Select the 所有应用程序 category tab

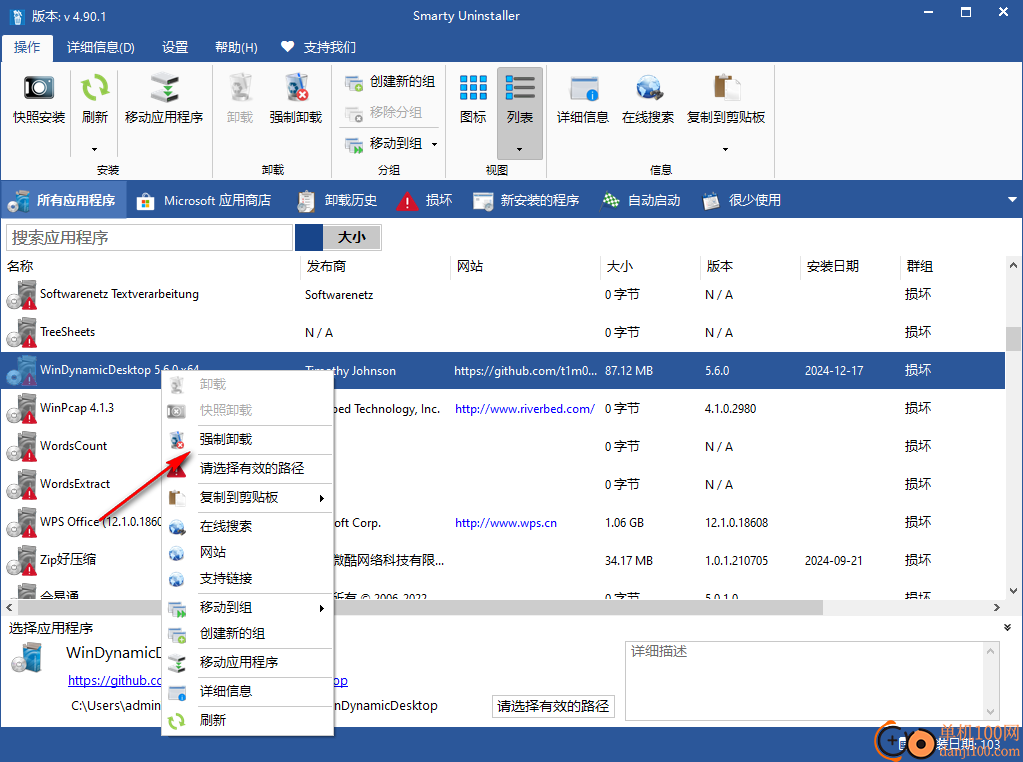(63, 200)
